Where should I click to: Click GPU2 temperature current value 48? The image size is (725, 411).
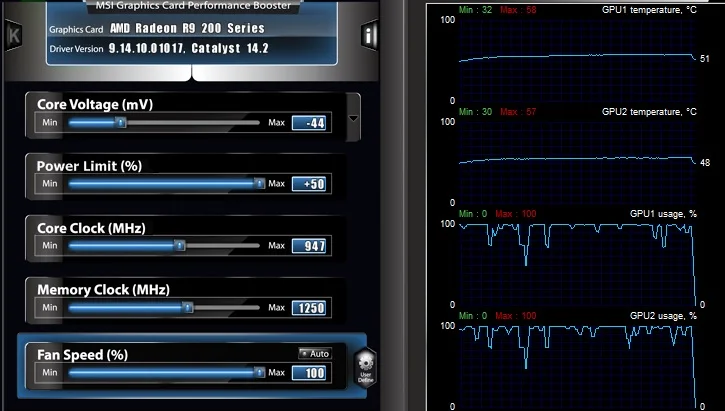click(705, 163)
